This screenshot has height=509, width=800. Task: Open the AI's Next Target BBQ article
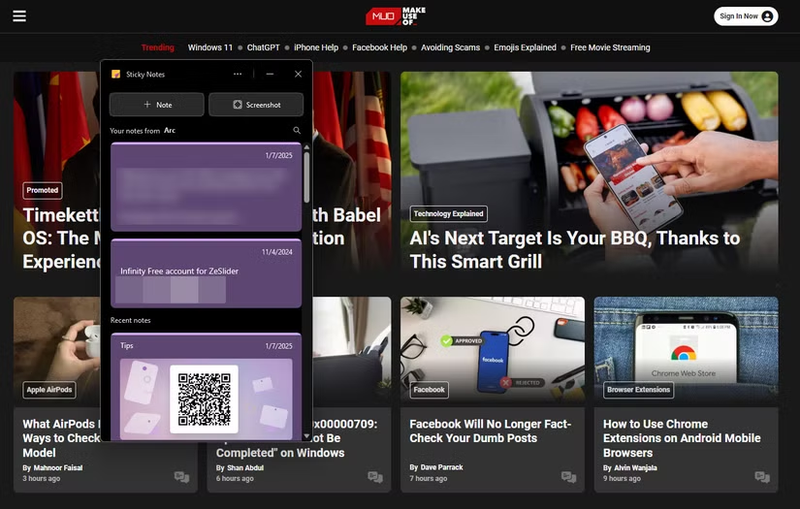coord(575,249)
